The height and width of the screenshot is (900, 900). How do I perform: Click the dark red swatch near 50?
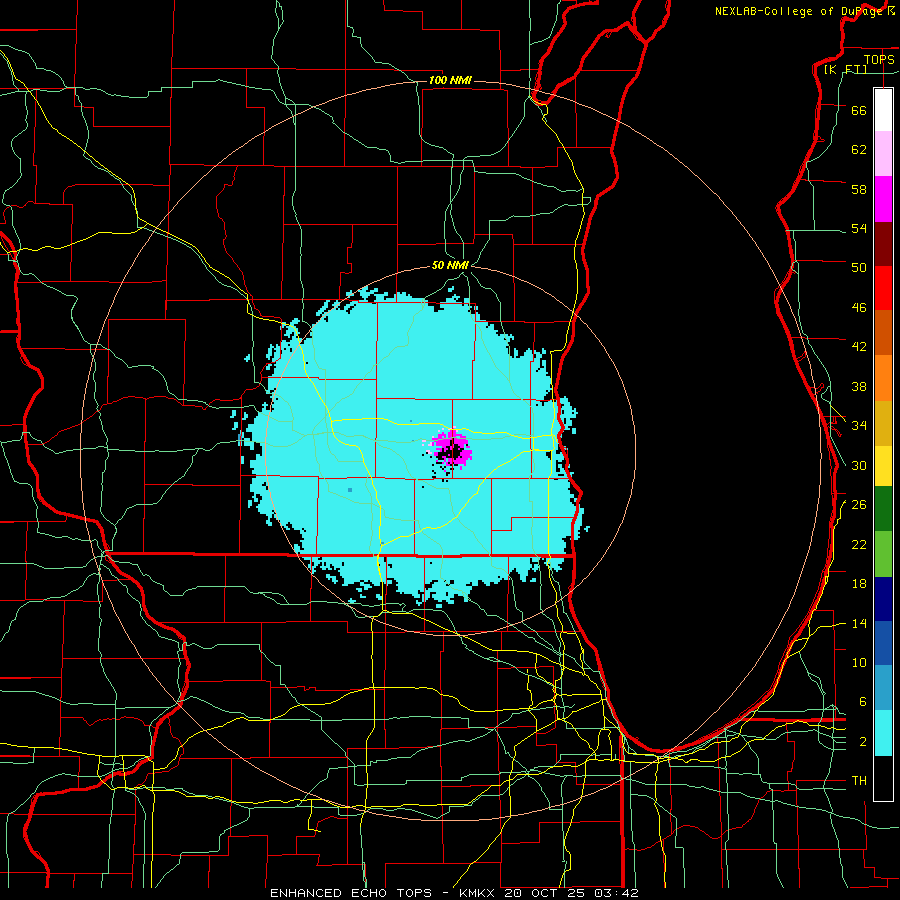[x=883, y=244]
